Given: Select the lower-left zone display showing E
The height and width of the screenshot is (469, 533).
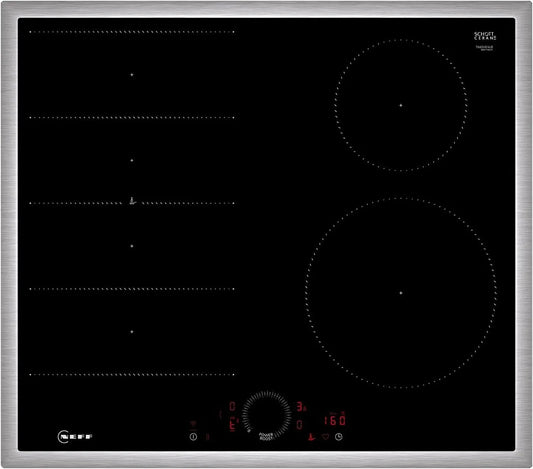Looking at the screenshot, I should tap(233, 425).
